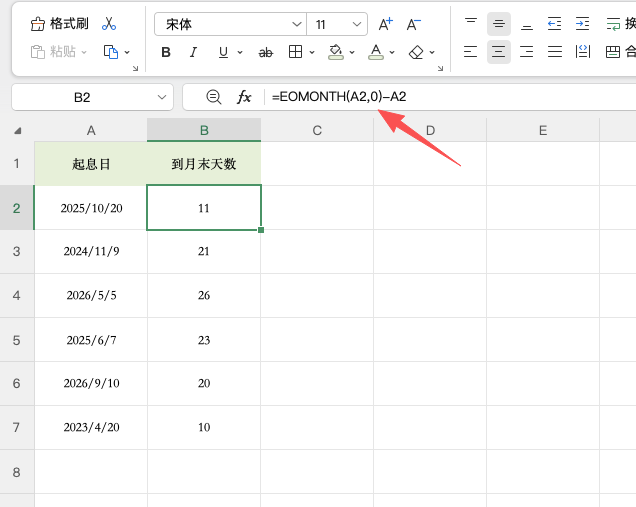Toggle strikethrough formatting
The image size is (636, 507).
(266, 52)
